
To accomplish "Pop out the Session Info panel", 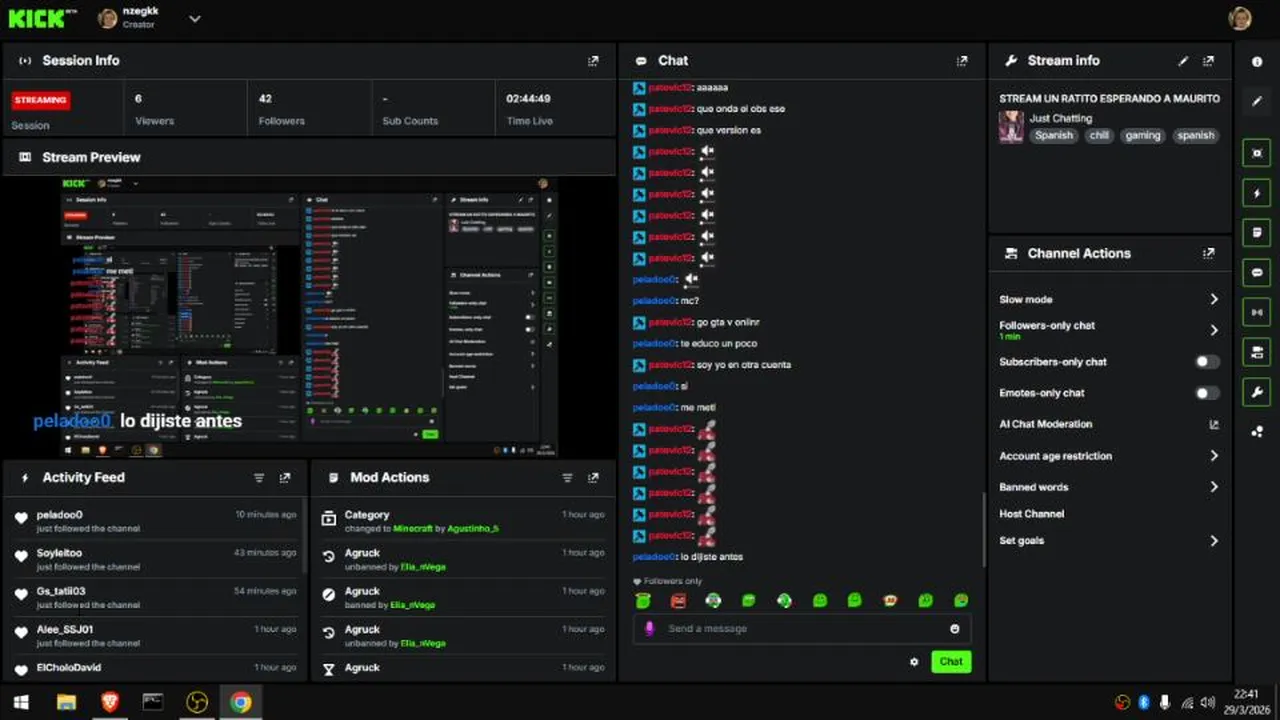I will coord(593,61).
